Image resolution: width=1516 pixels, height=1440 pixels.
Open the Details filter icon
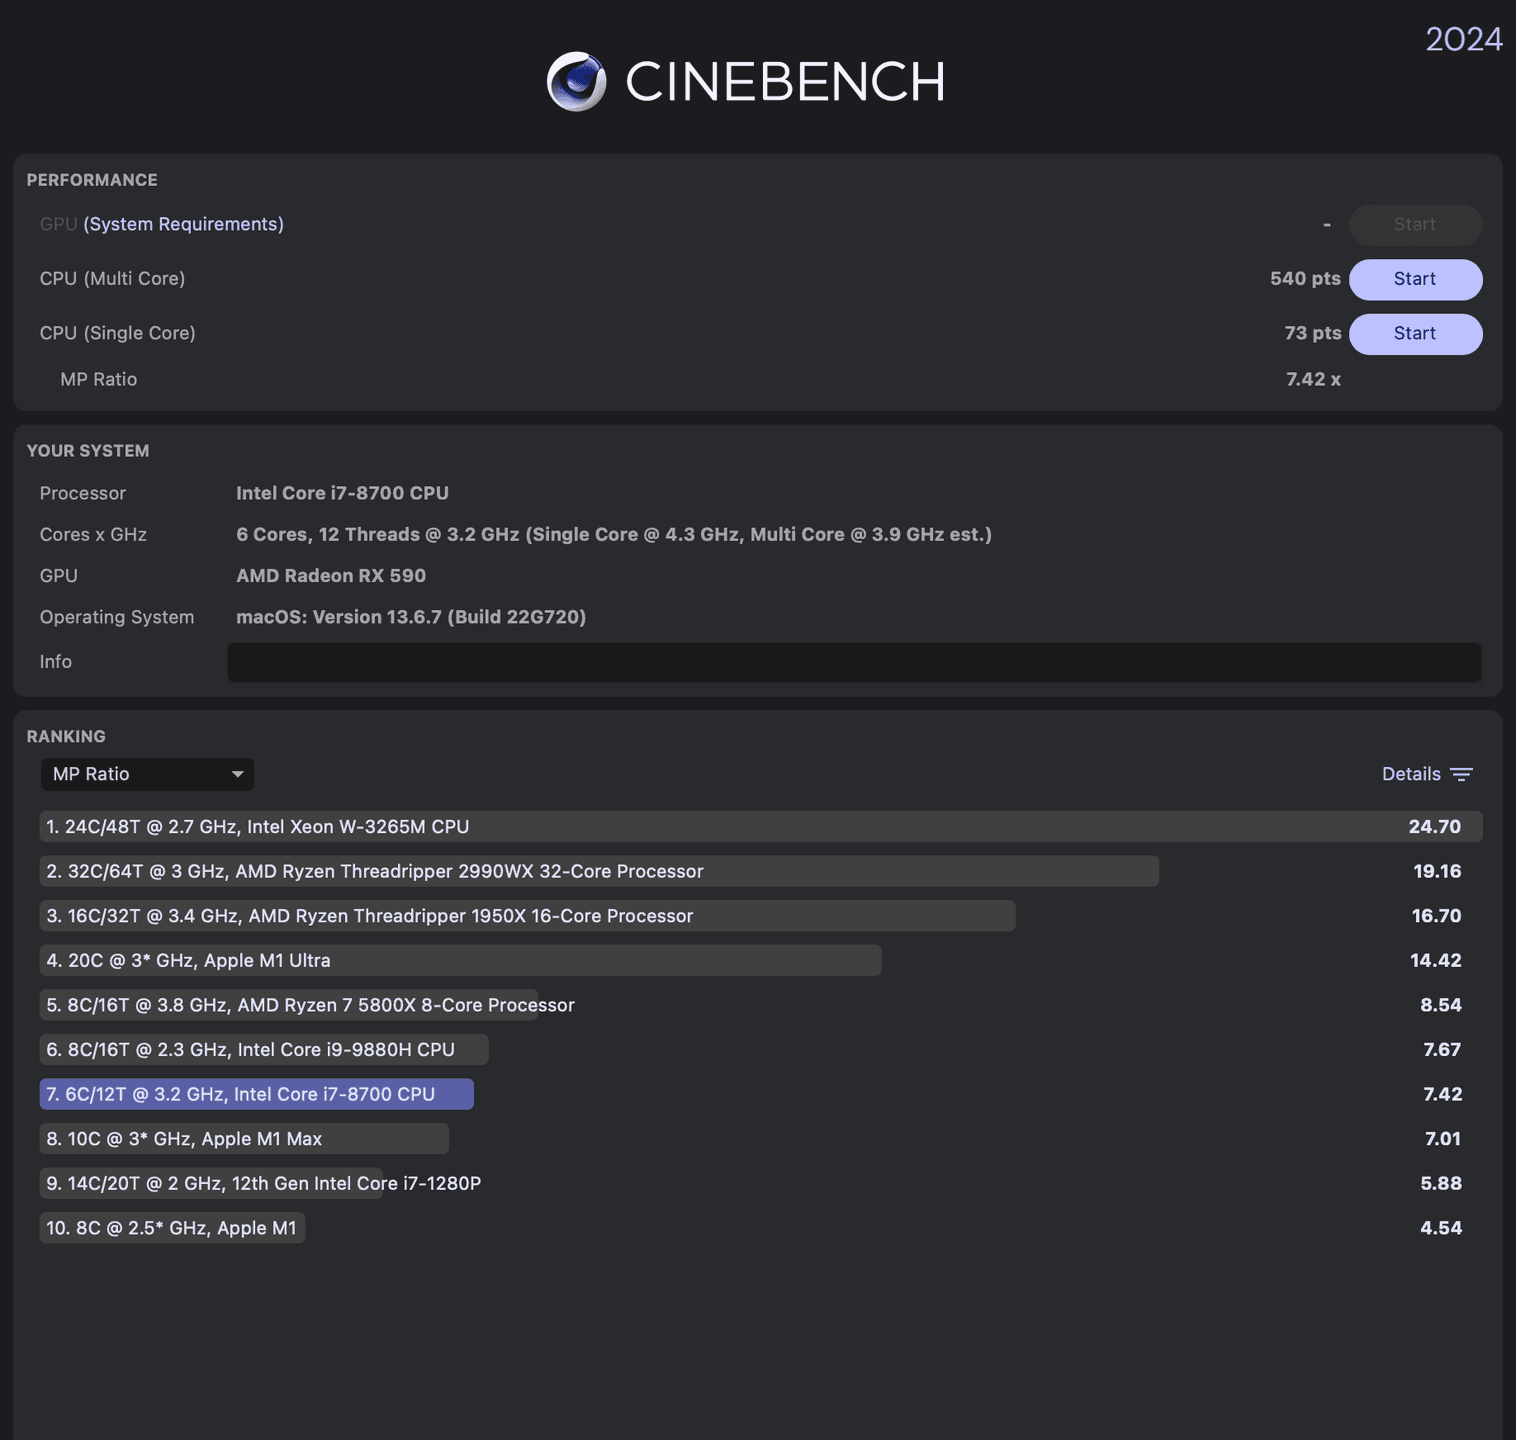tap(1461, 774)
